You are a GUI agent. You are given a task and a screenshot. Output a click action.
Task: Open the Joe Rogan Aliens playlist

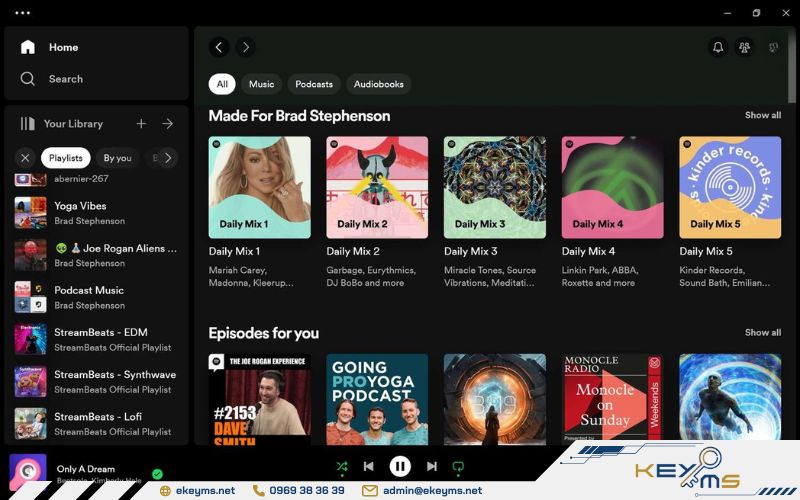pos(96,255)
